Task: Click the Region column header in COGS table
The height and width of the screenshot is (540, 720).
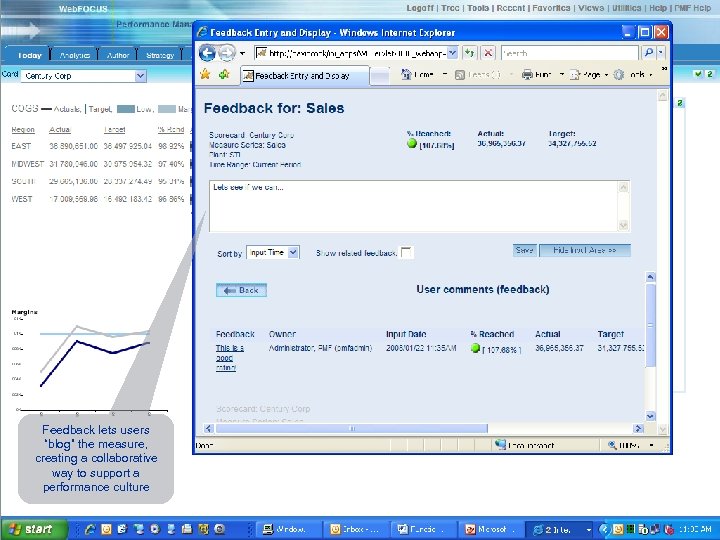Action: click(23, 130)
